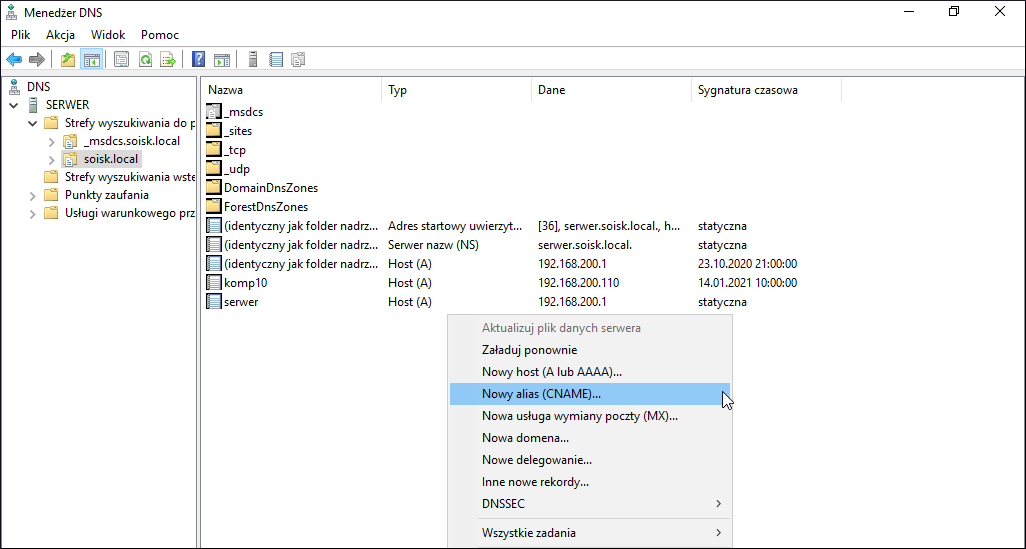Open the Pomoc menu
This screenshot has height=549, width=1026.
160,35
